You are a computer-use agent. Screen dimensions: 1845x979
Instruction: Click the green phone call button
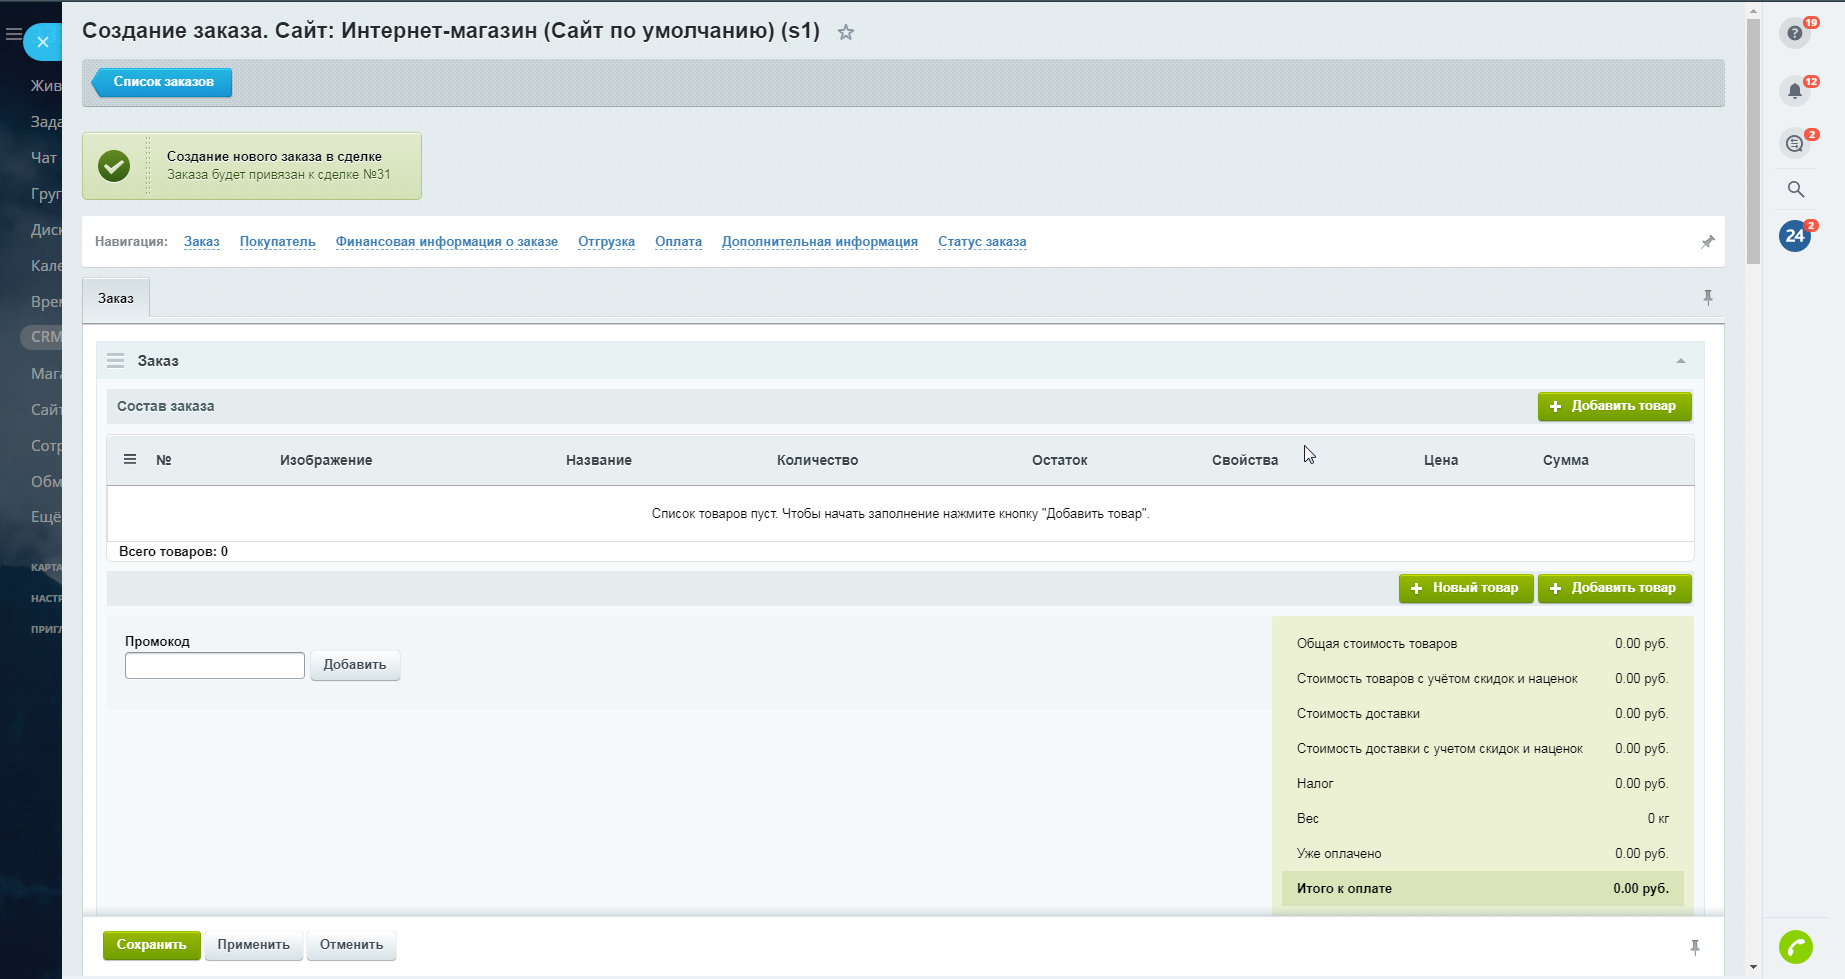click(x=1796, y=946)
